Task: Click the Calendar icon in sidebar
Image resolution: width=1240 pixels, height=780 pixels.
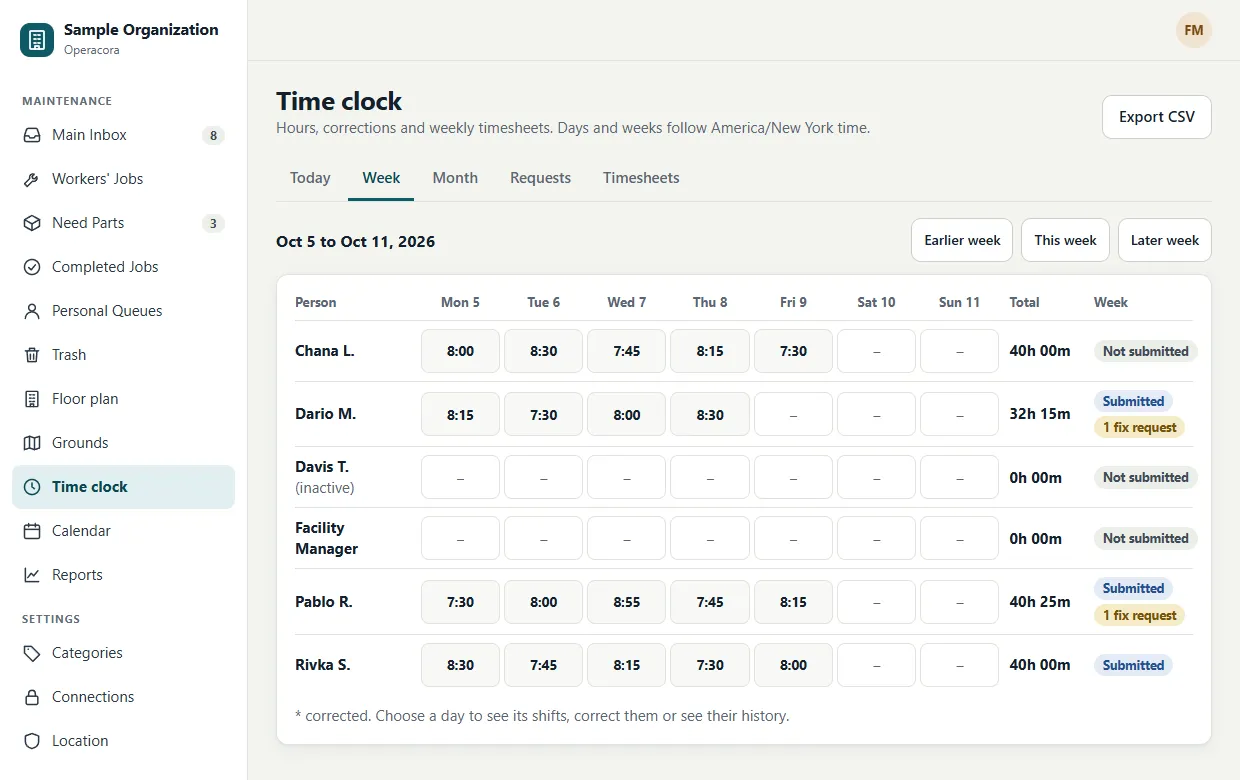Action: [32, 531]
